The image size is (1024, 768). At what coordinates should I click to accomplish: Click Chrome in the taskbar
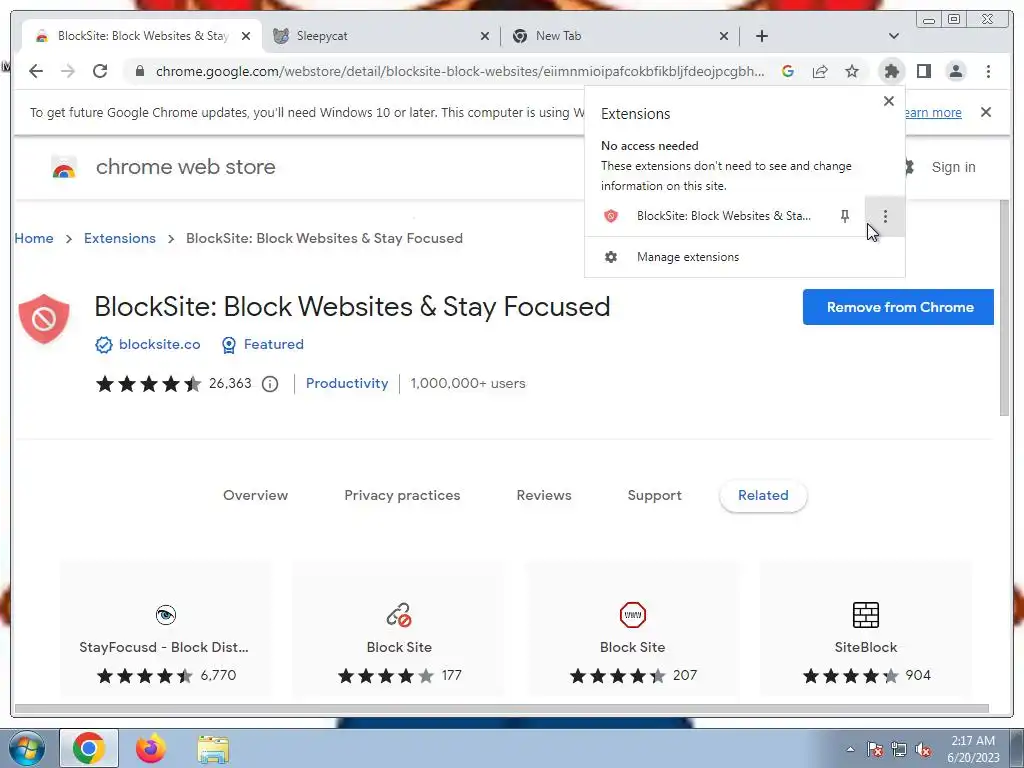[89, 748]
